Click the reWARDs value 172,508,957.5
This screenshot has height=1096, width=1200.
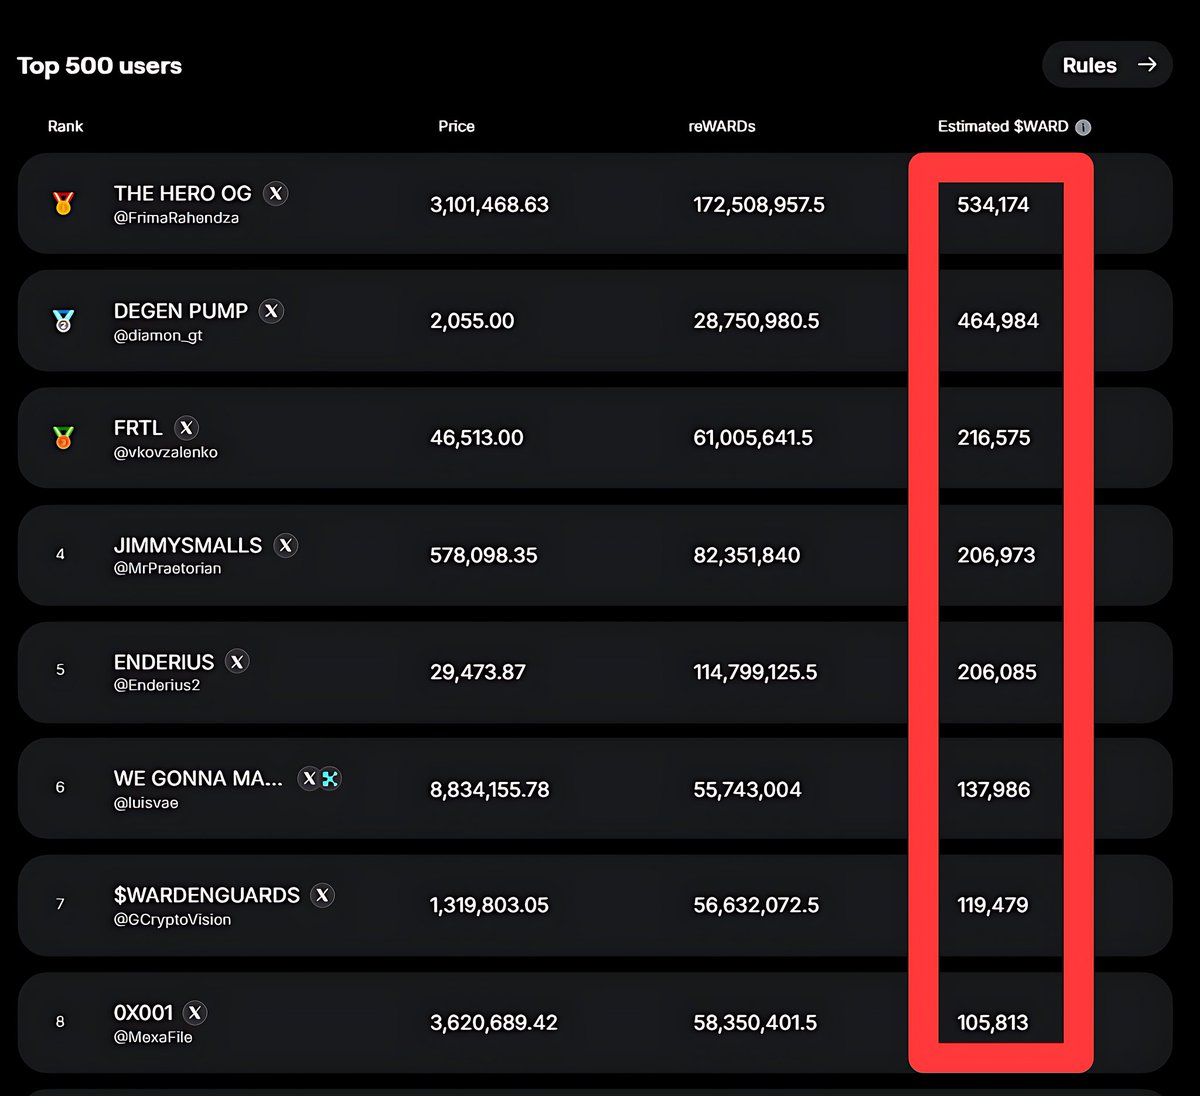[759, 205]
